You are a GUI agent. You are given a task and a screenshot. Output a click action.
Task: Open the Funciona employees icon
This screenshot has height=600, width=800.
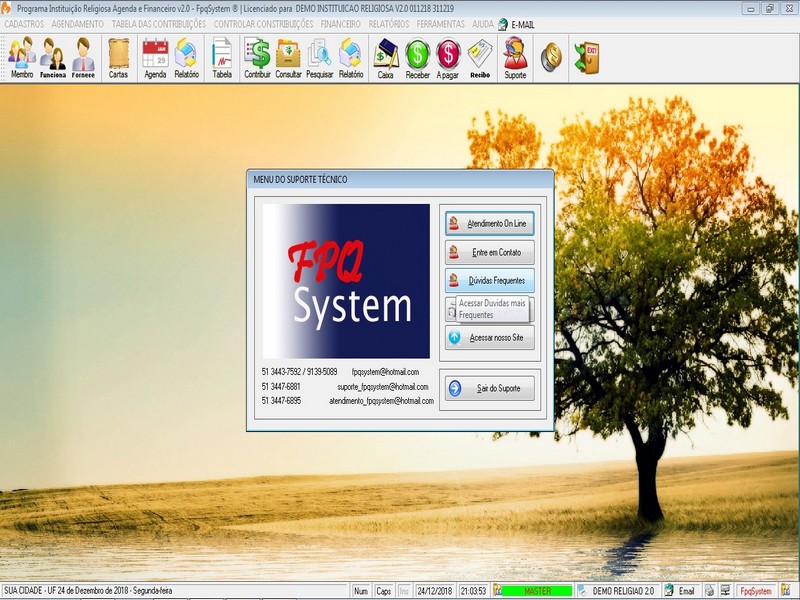[53, 58]
